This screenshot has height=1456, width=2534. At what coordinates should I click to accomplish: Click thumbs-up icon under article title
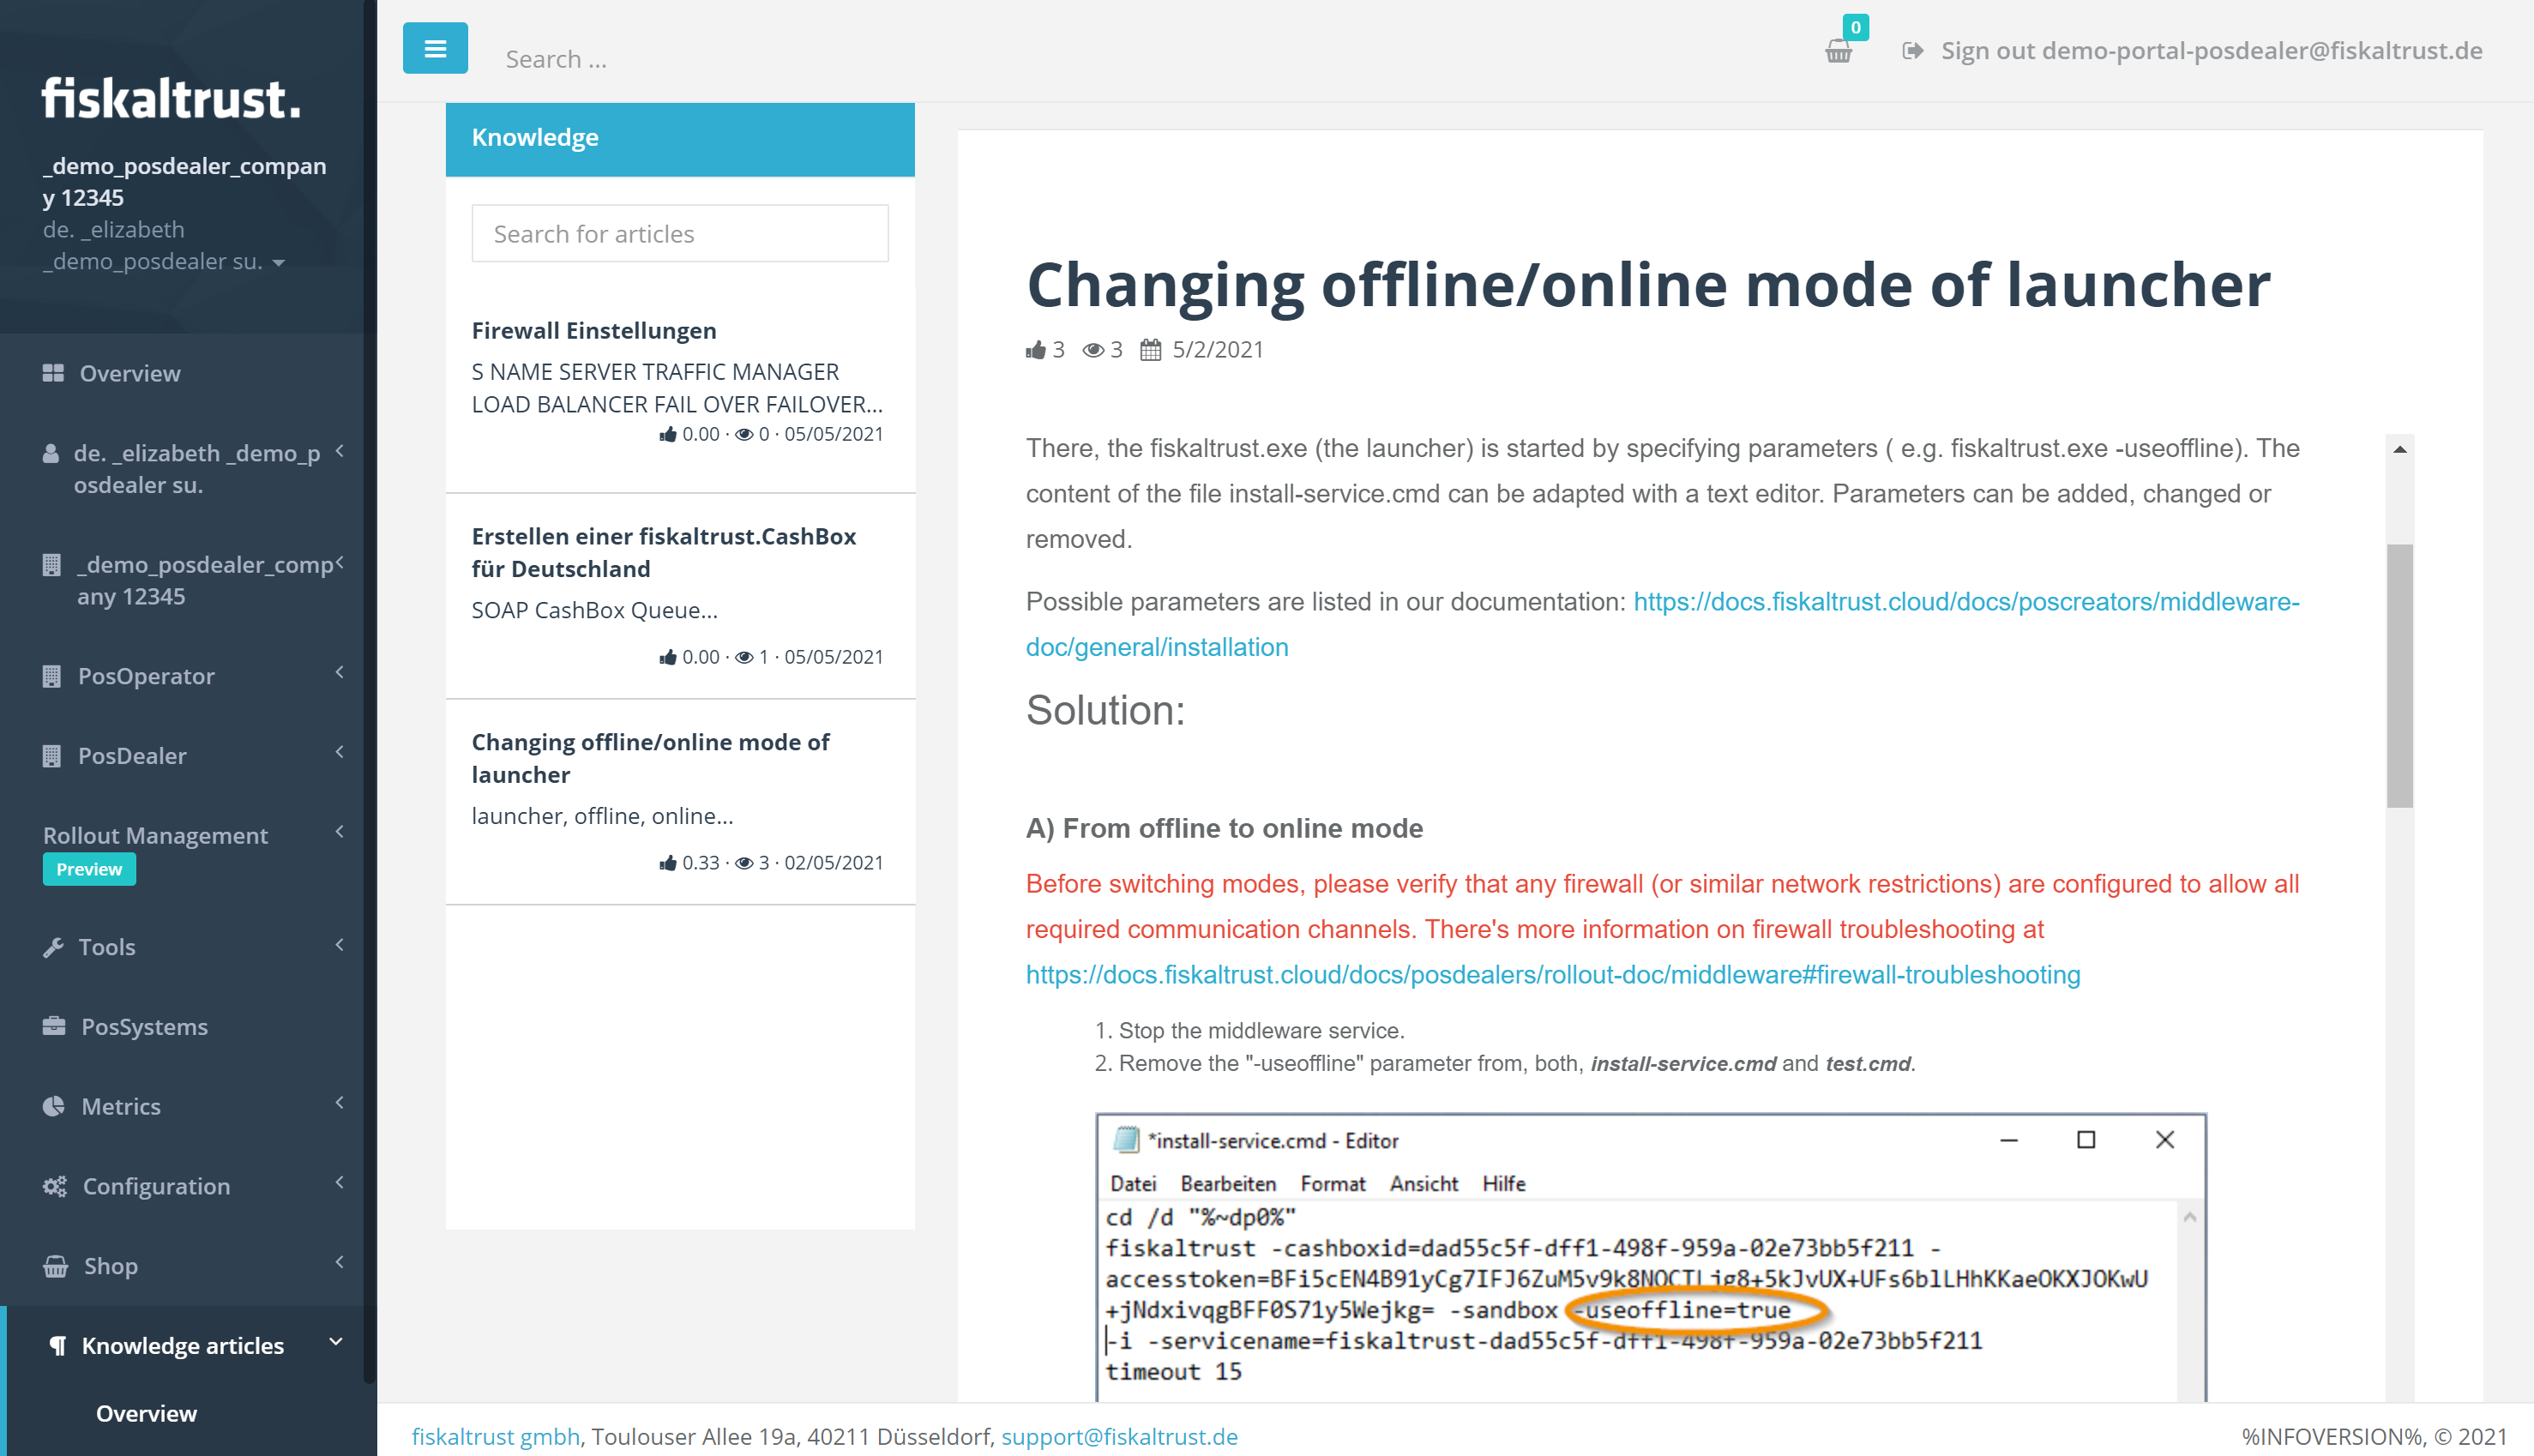pyautogui.click(x=1036, y=350)
